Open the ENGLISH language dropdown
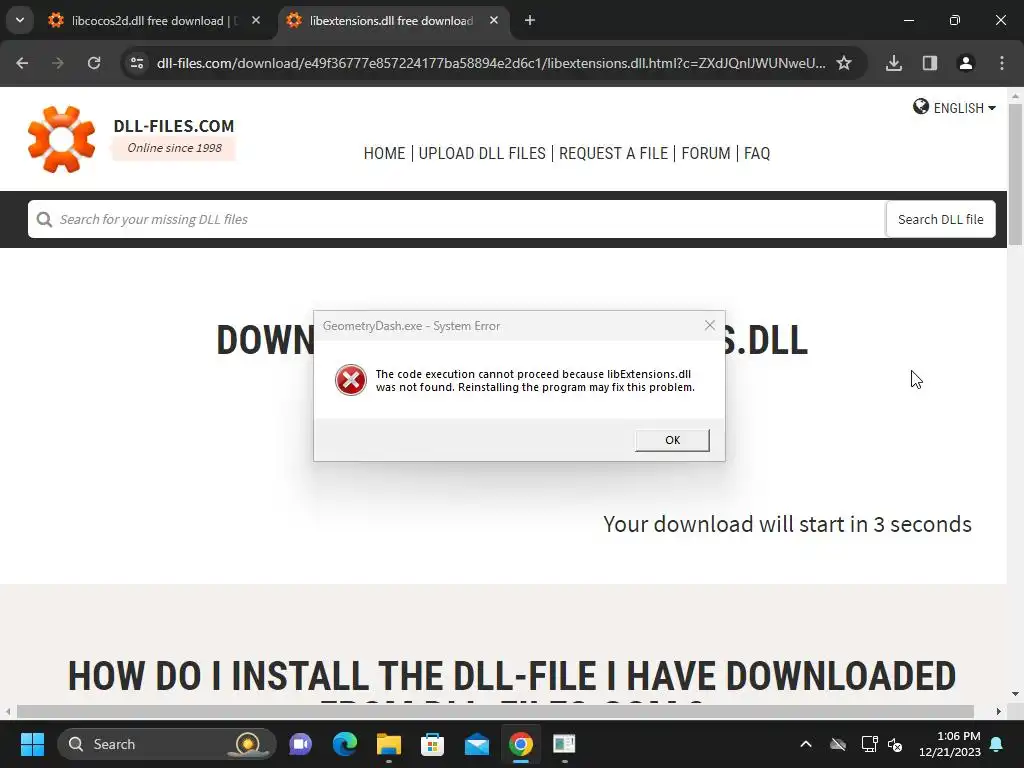 (x=964, y=108)
